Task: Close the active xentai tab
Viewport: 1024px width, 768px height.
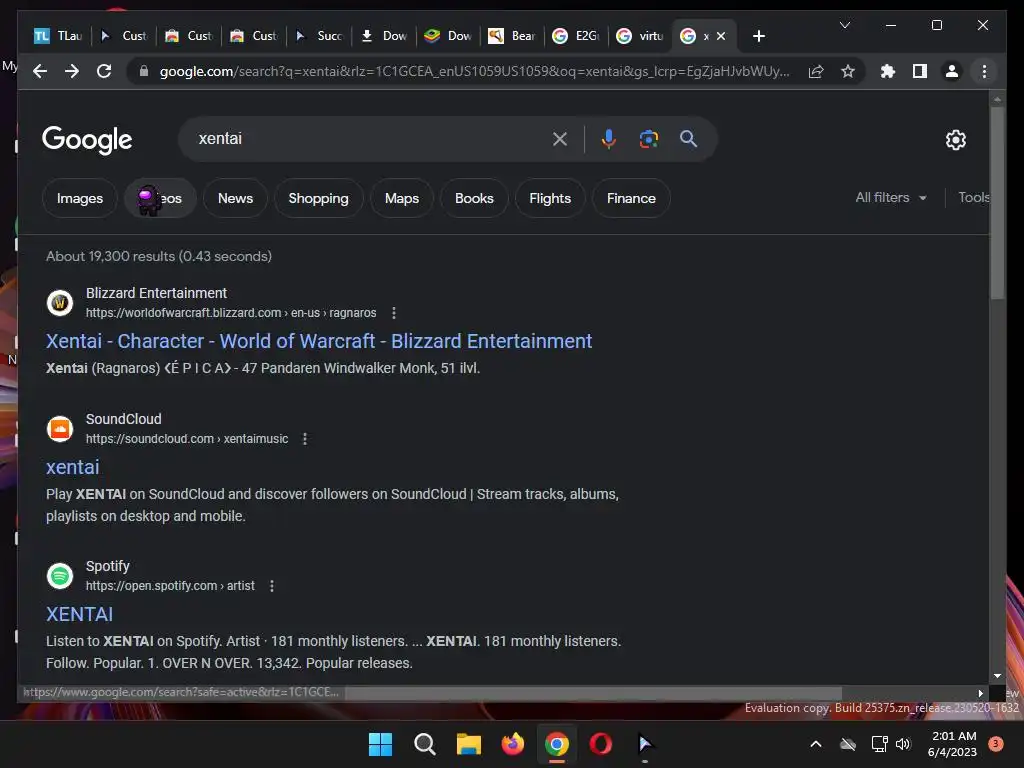Action: coord(721,36)
